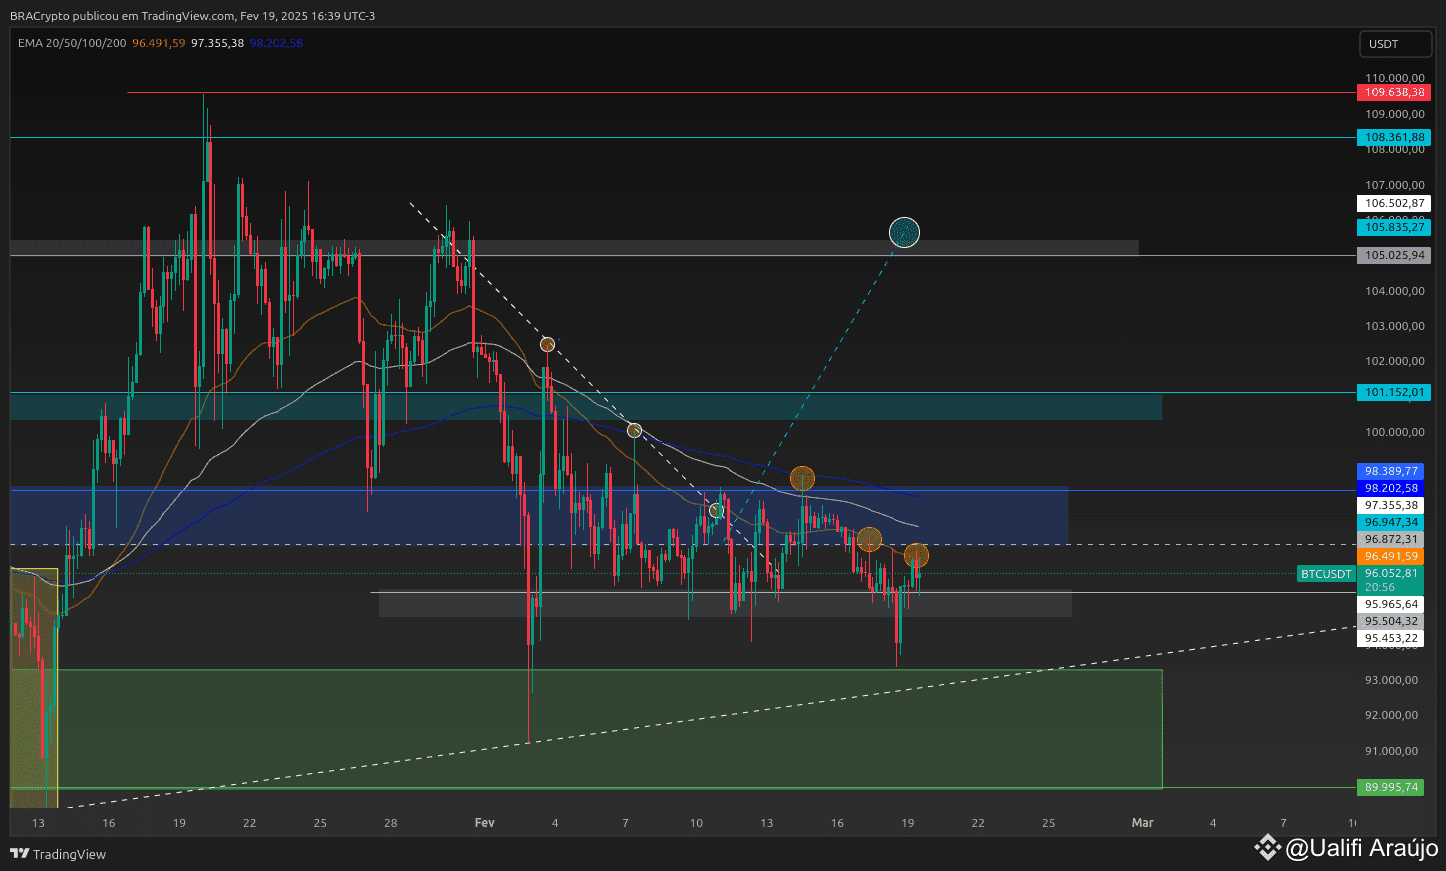Click the green 89.995,74 price label
Image resolution: width=1446 pixels, height=871 pixels.
click(1391, 787)
